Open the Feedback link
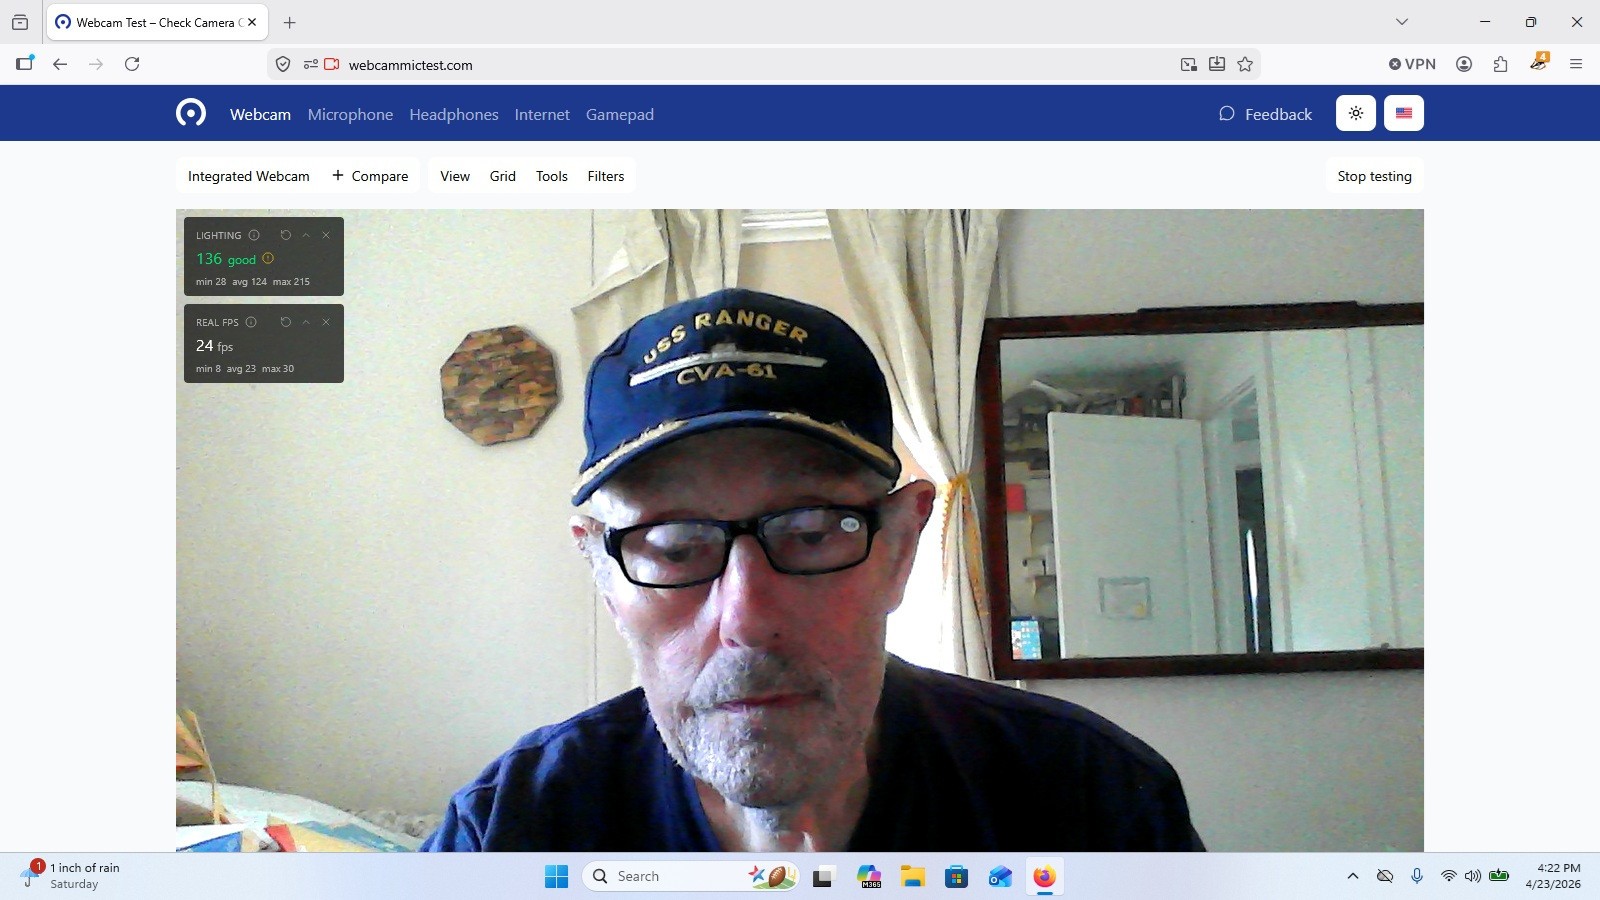Viewport: 1600px width, 900px height. [x=1265, y=114]
